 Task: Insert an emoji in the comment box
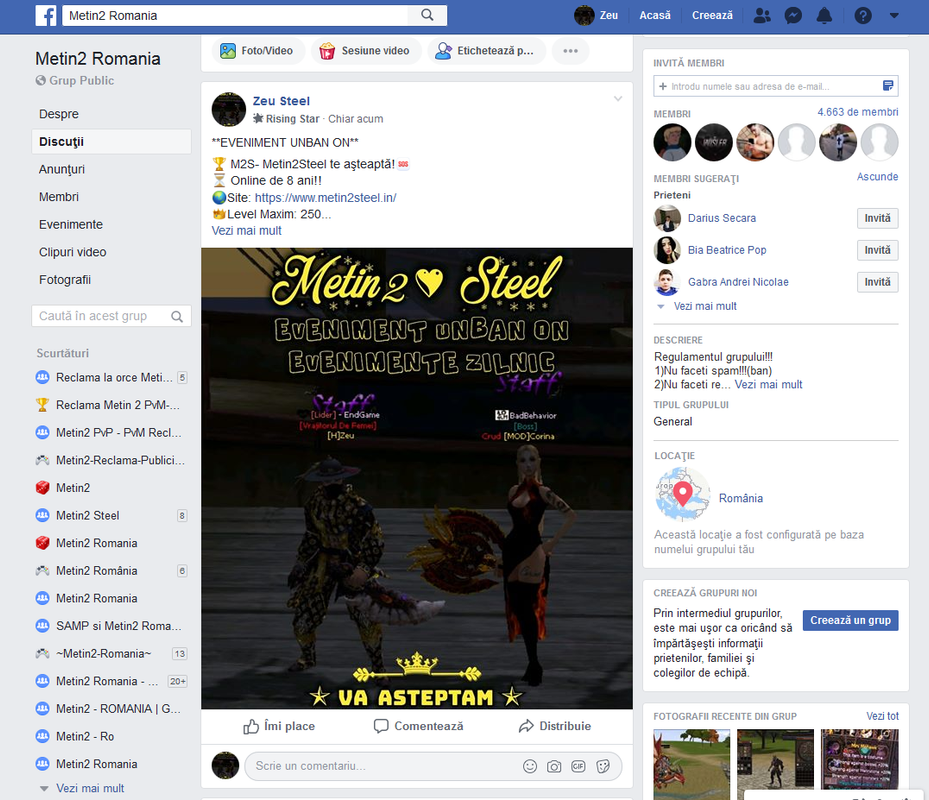click(x=530, y=766)
